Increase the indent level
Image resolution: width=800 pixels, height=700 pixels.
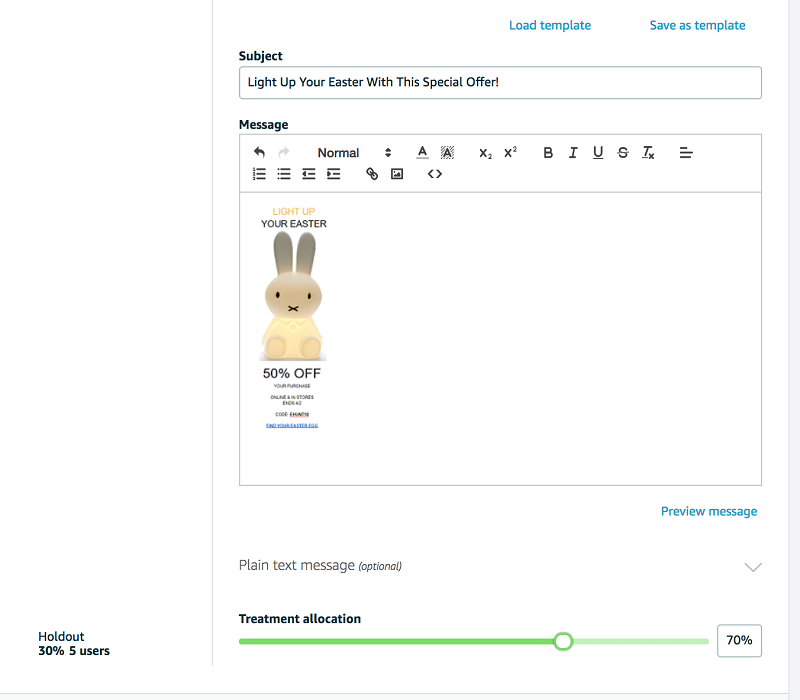334,174
